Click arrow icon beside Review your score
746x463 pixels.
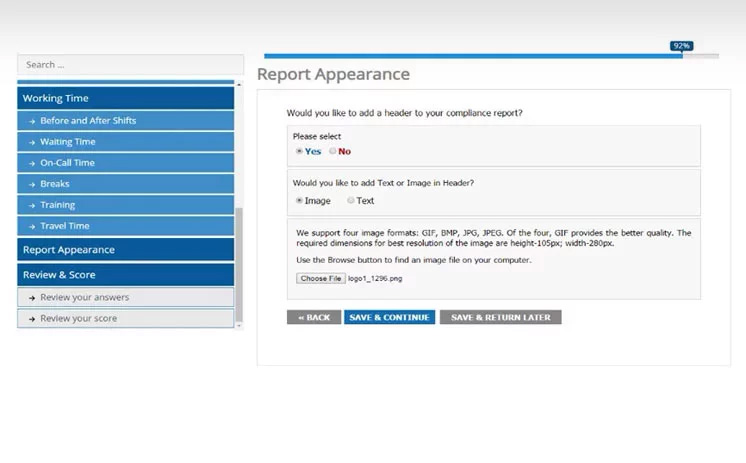pos(32,318)
